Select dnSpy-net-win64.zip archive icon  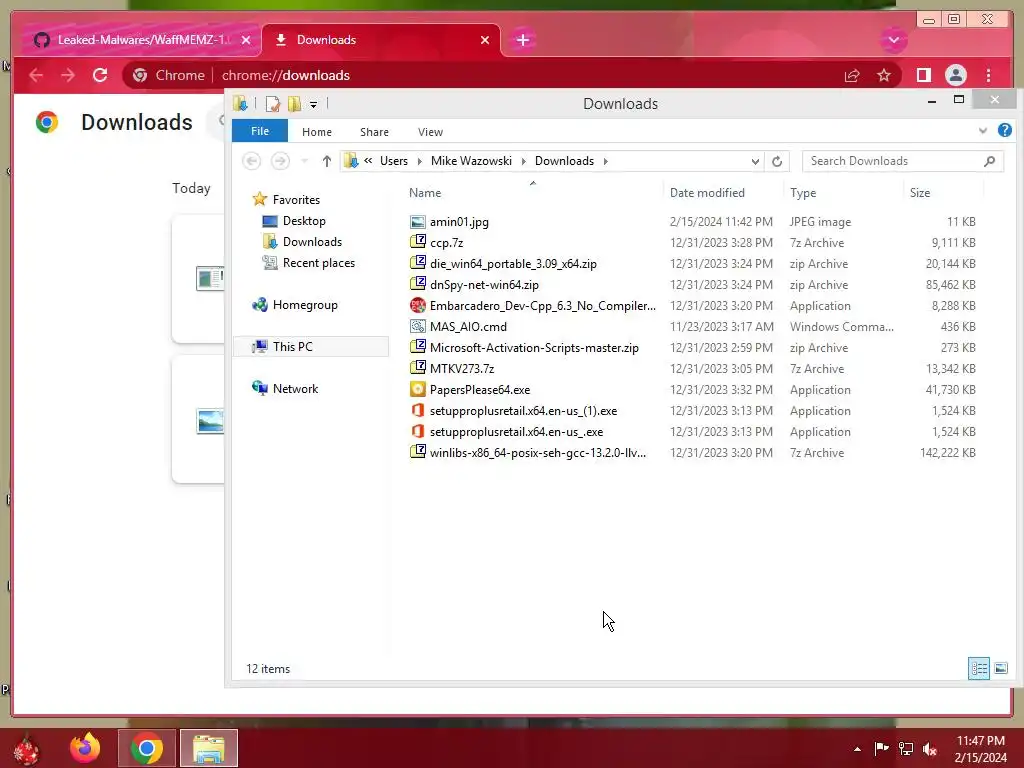417,284
